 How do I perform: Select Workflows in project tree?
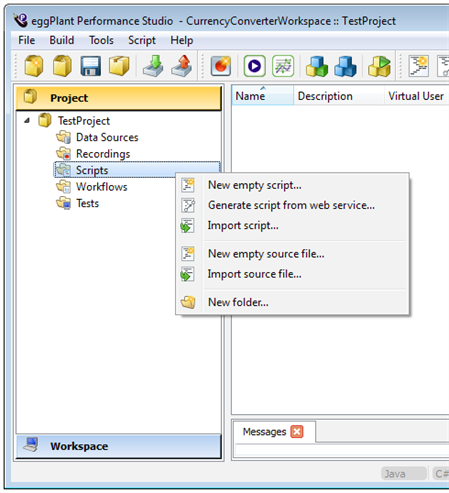[x=102, y=187]
